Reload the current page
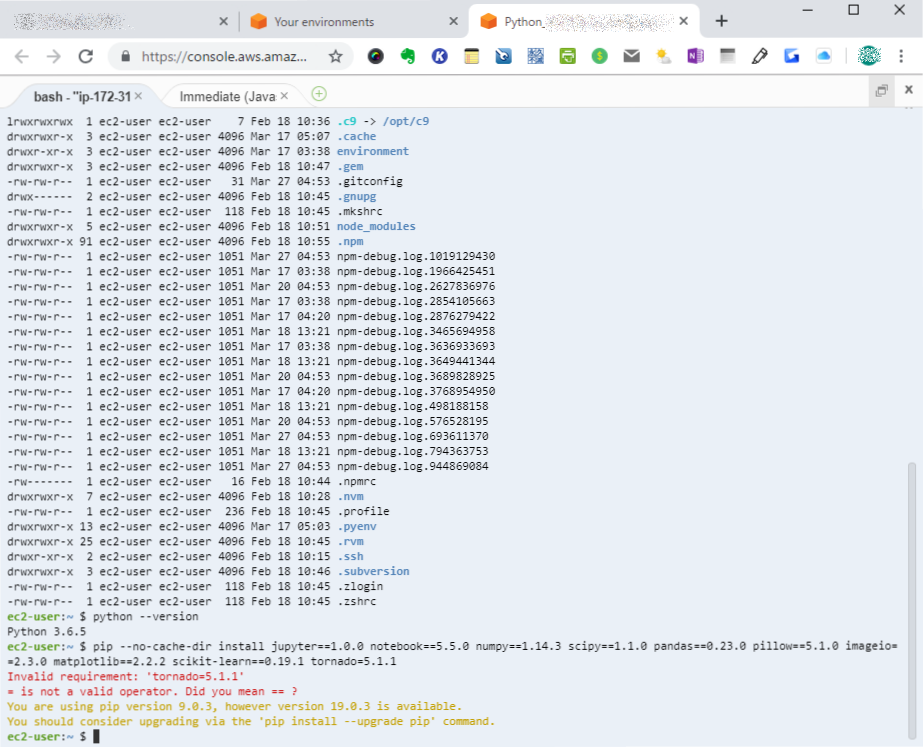 86,56
